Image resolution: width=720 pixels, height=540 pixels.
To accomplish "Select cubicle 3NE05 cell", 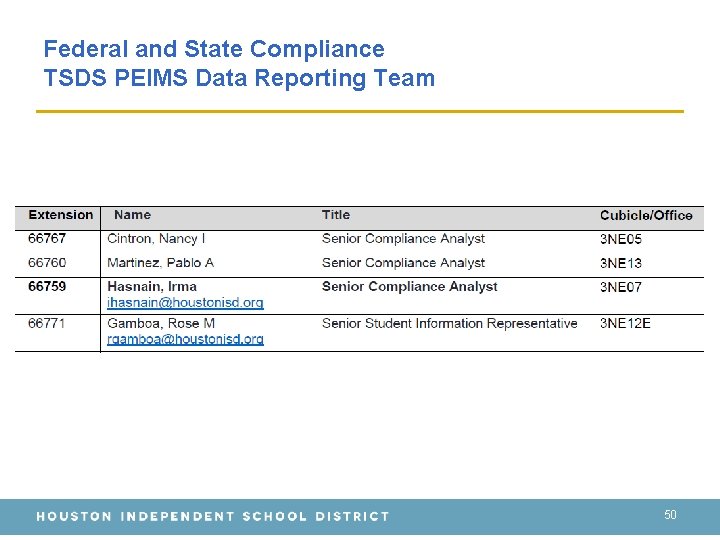I will click(x=621, y=239).
